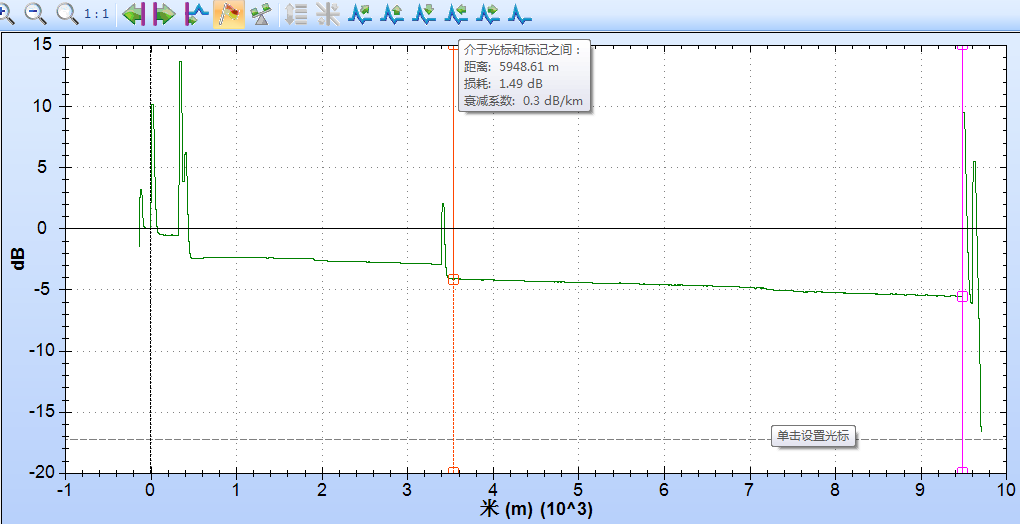Click the blue trace icon with left arrow
Screen dimensions: 1020x524
(x=456, y=14)
